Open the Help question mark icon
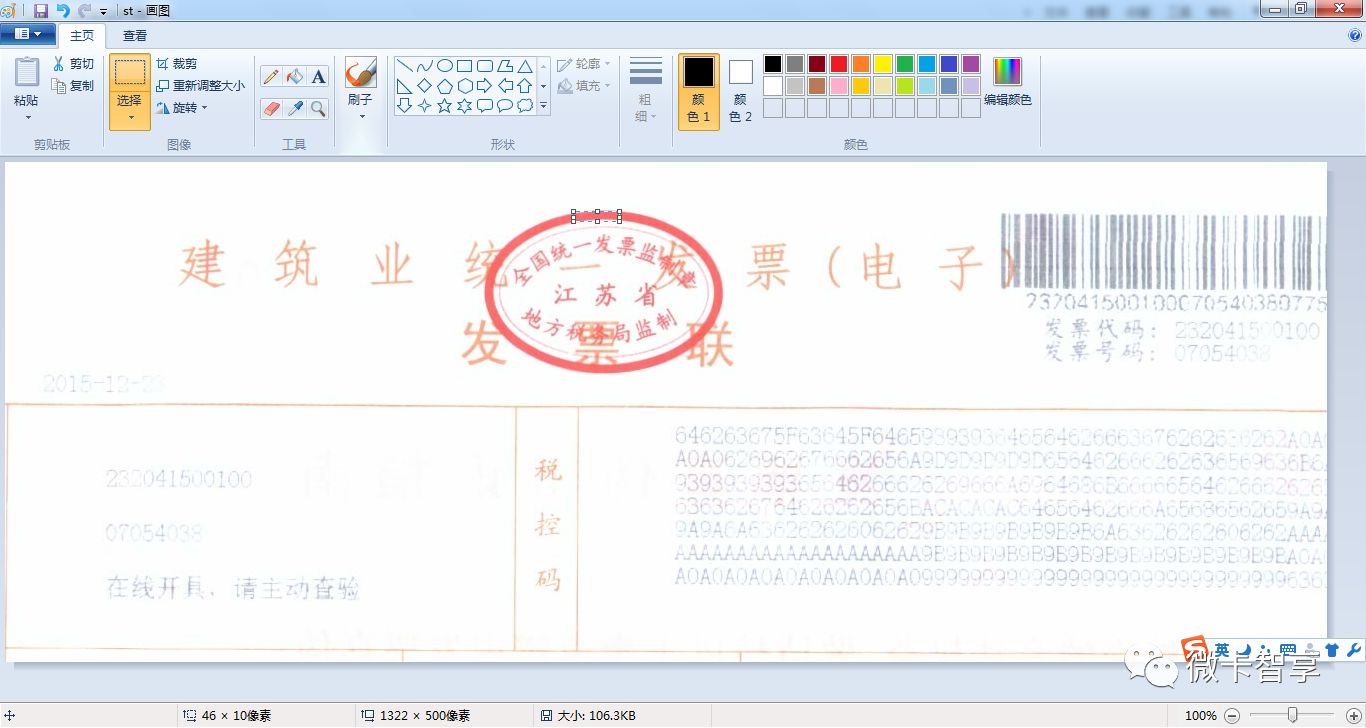This screenshot has height=728, width=1366. pos(1355,35)
